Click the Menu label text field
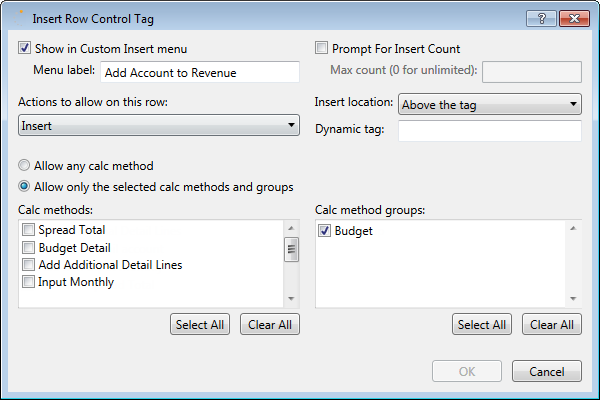 point(200,72)
